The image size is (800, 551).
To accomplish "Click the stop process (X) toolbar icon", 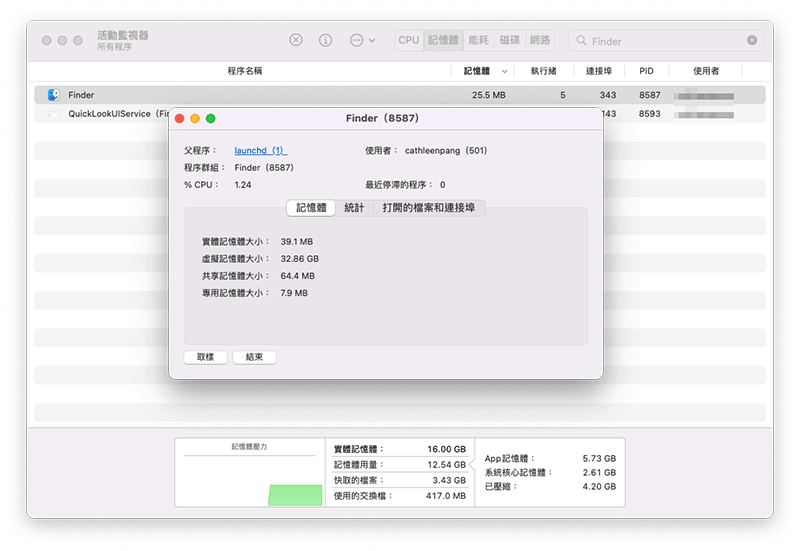I will (x=296, y=40).
